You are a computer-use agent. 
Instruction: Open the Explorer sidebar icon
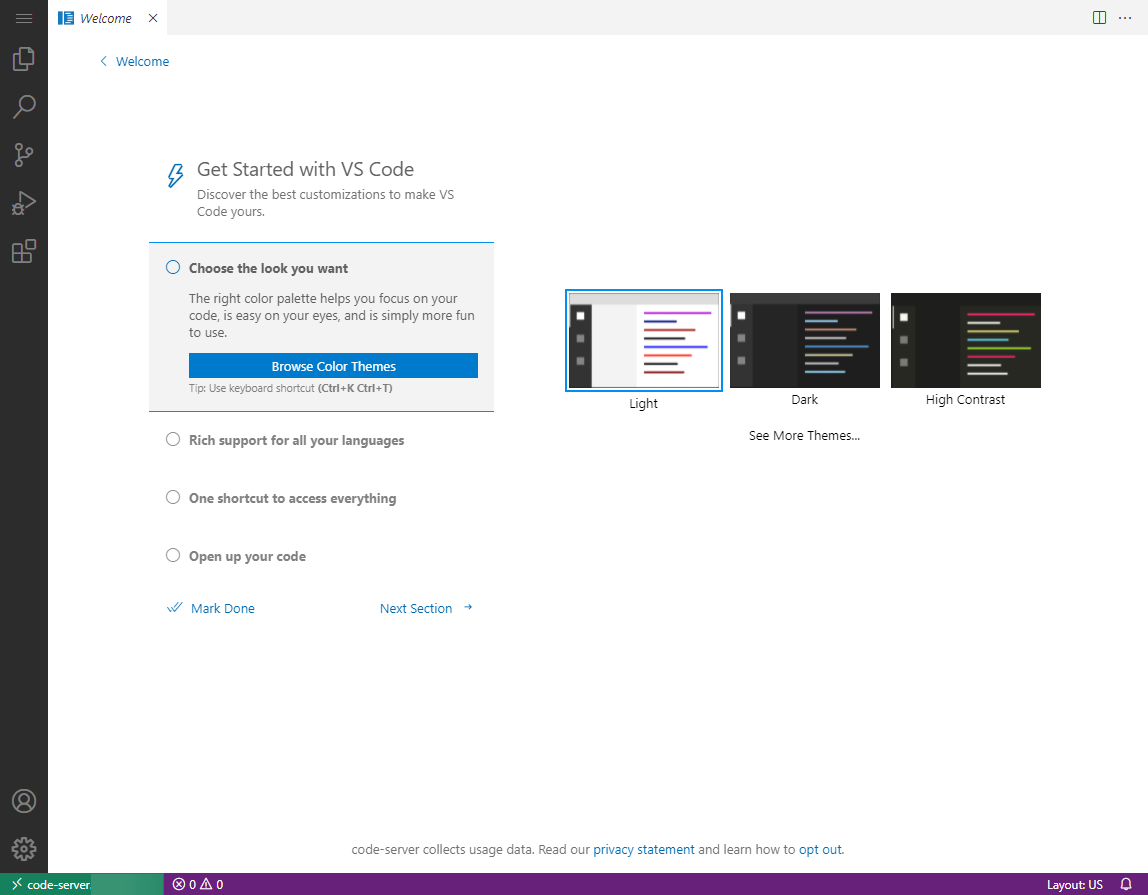coord(24,58)
